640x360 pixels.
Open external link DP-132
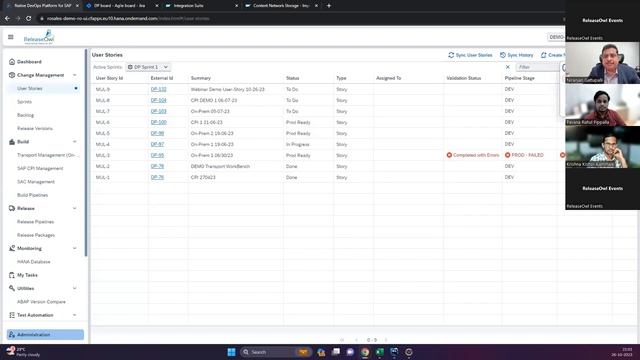click(x=158, y=89)
